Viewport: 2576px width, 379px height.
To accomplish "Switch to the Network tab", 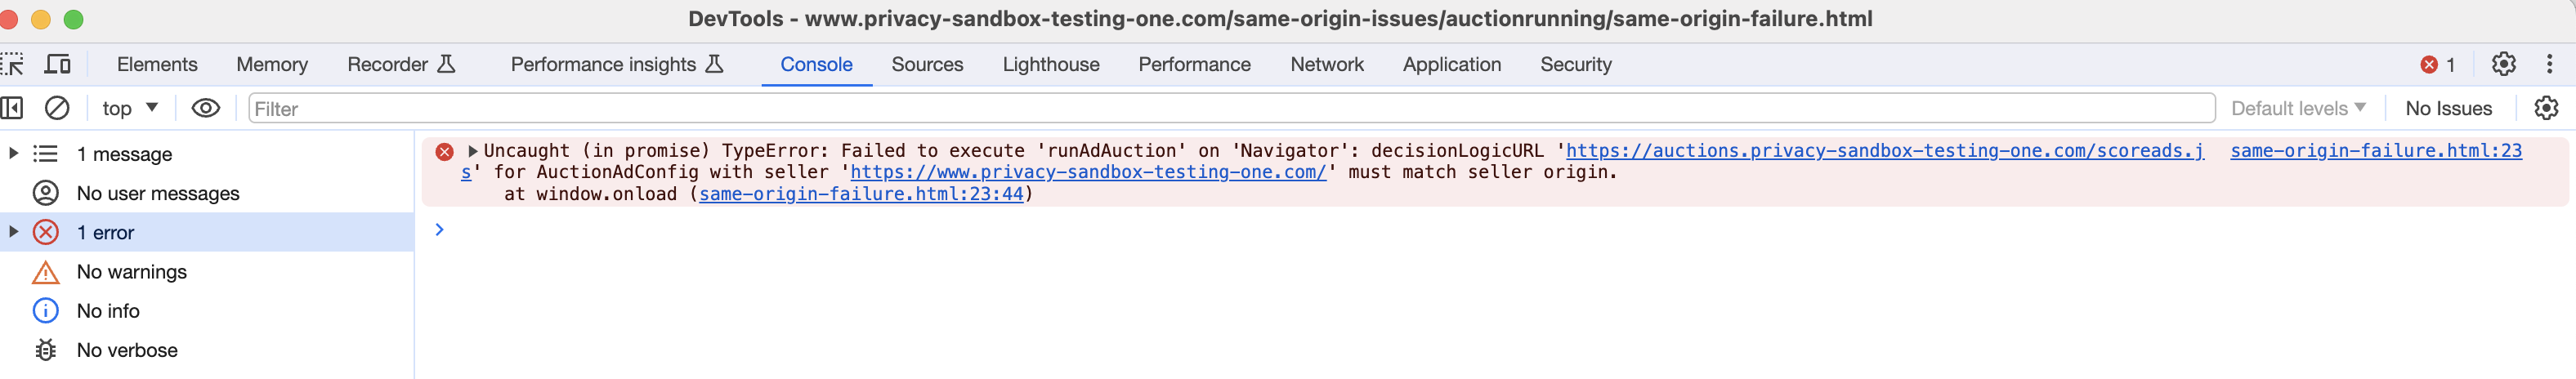I will [1326, 64].
